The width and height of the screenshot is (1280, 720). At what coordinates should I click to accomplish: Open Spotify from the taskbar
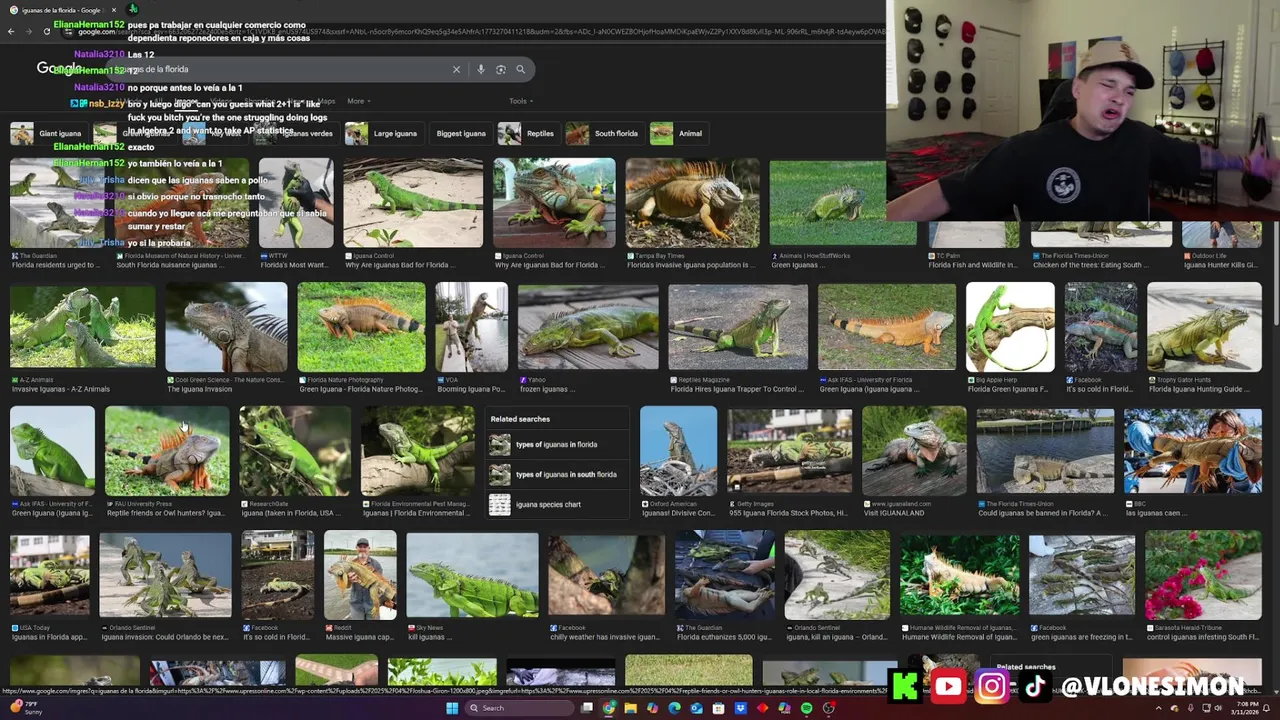point(806,708)
